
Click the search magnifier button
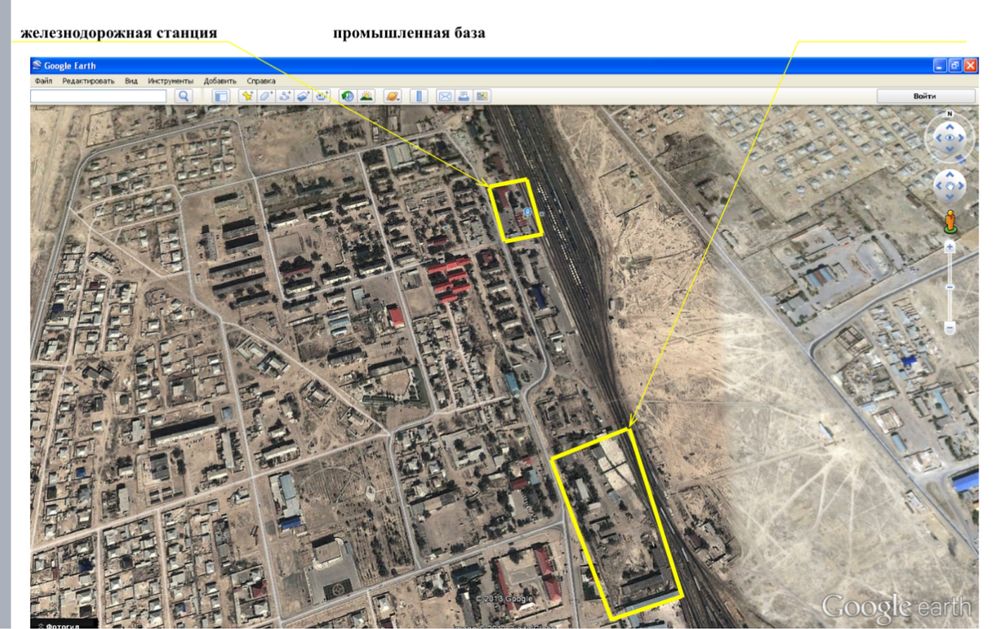[x=183, y=96]
